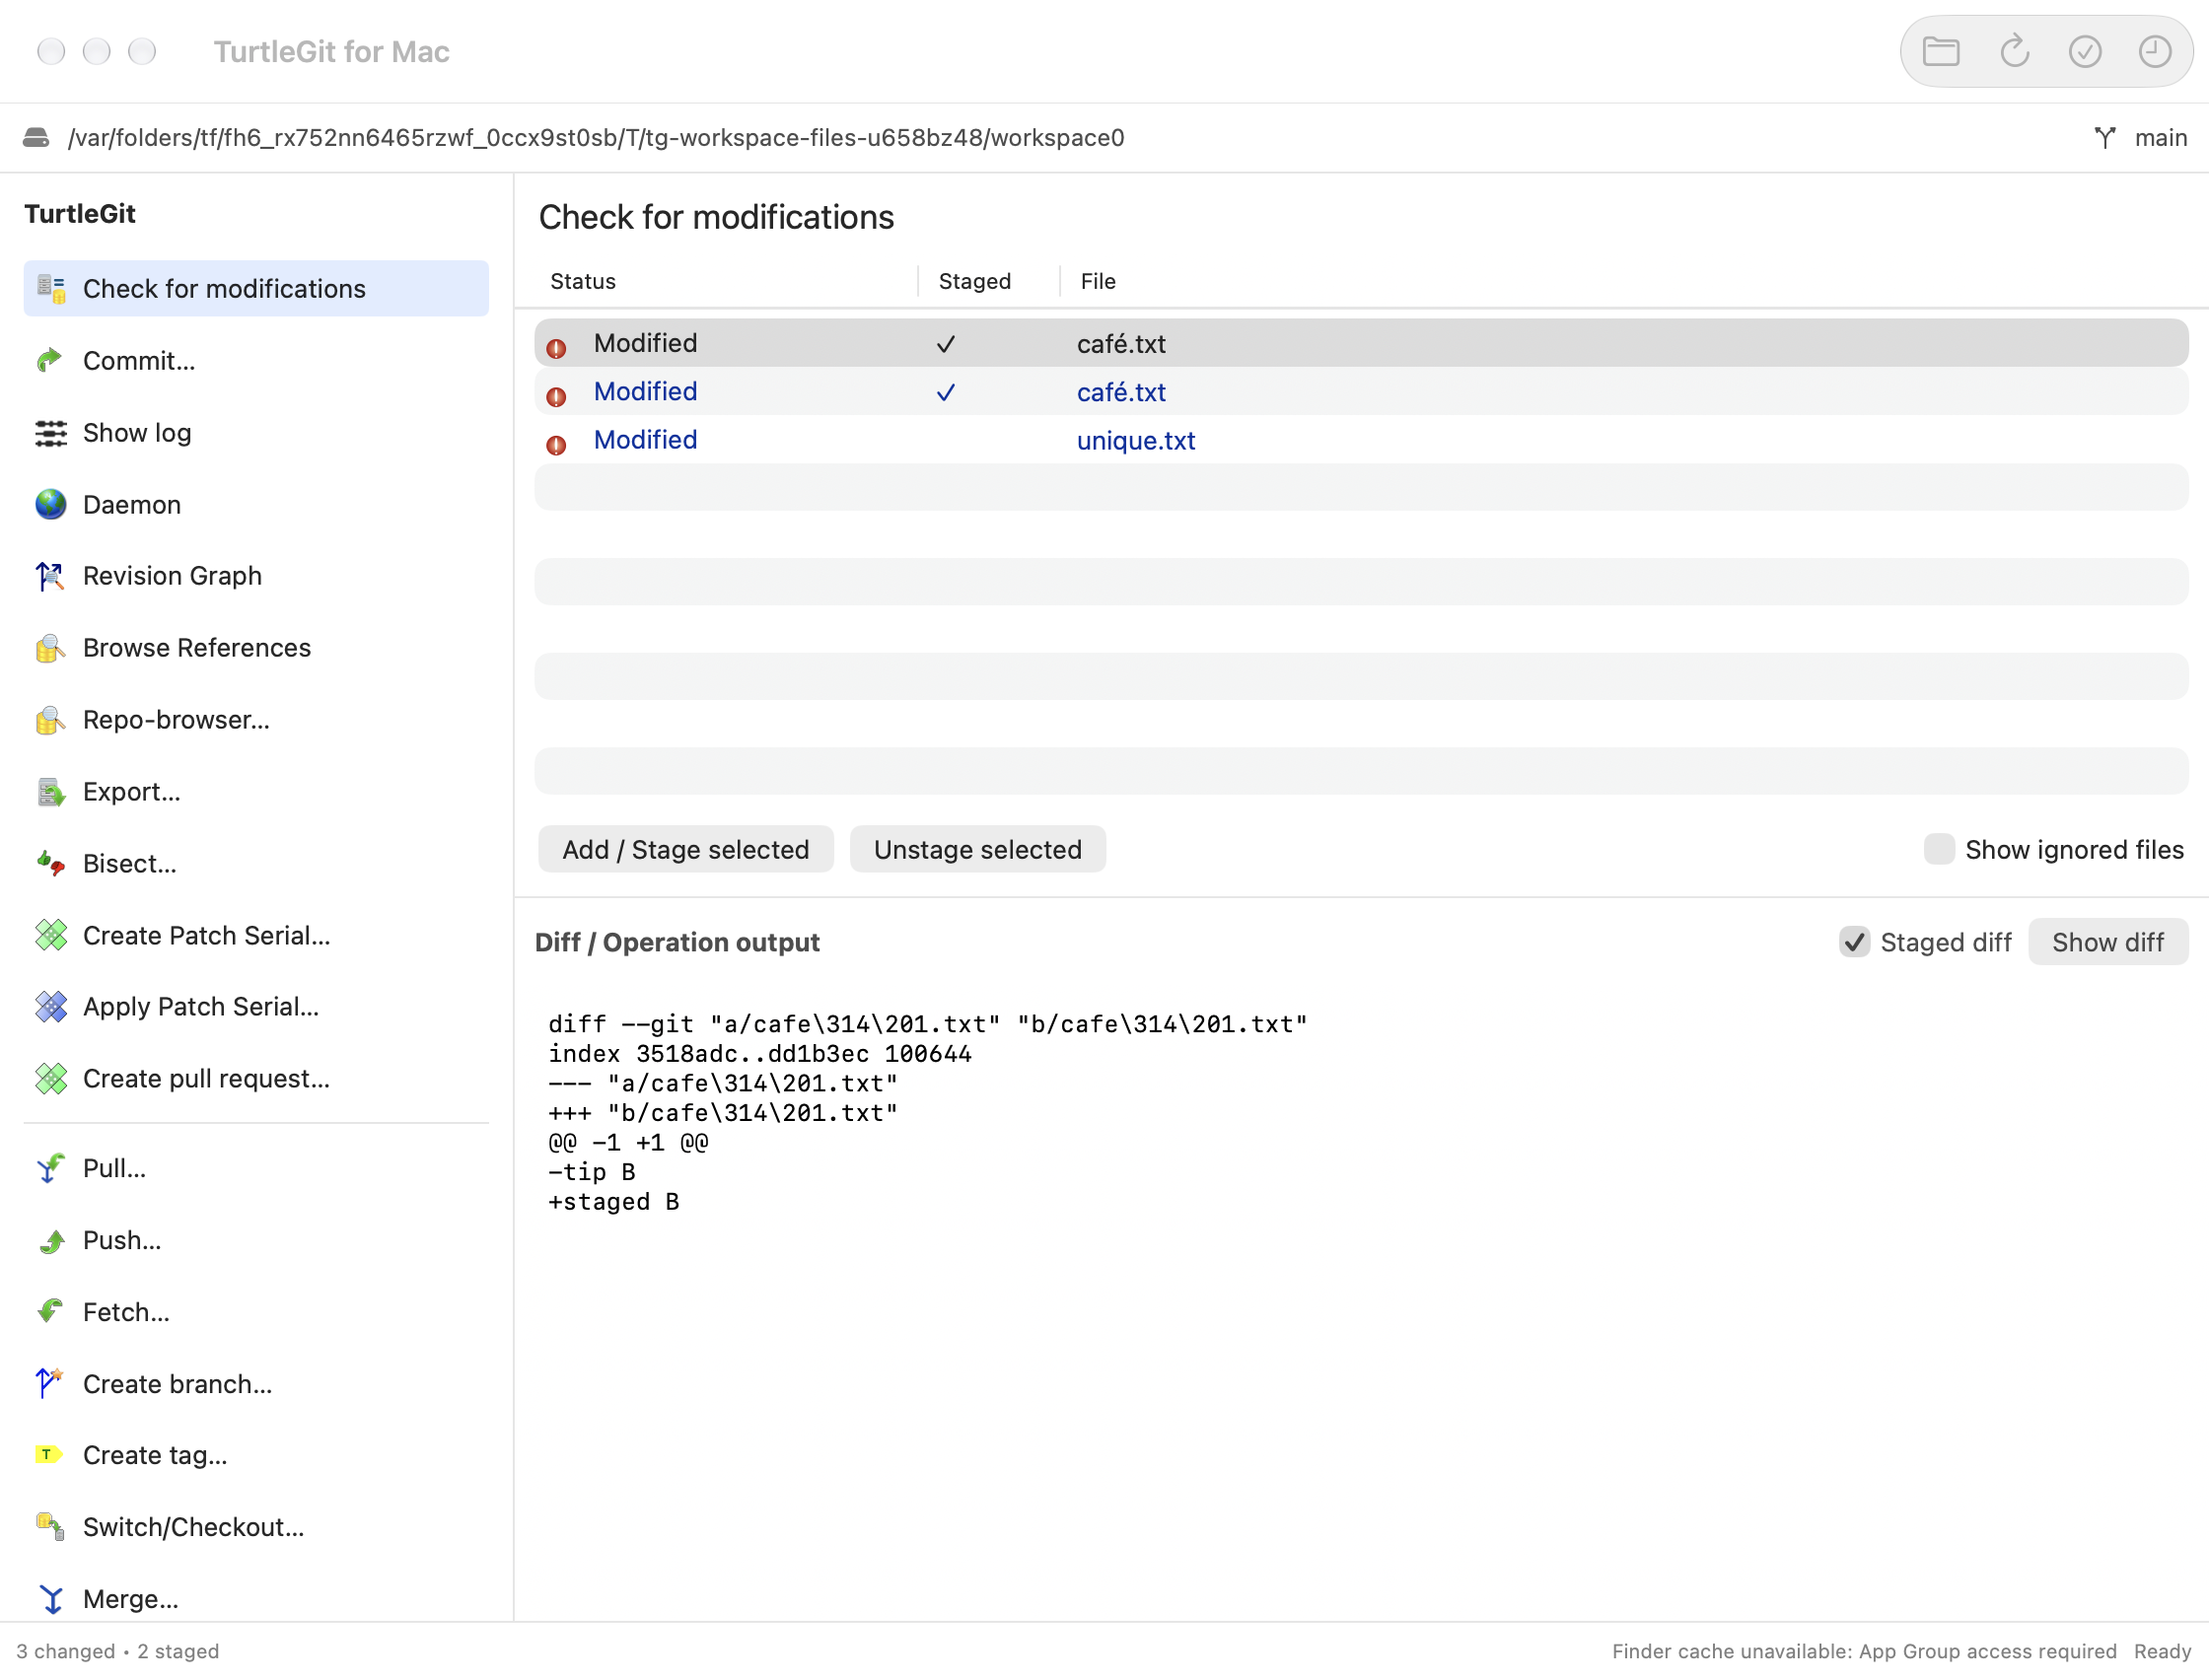Click Unstage selected button

[x=977, y=849]
